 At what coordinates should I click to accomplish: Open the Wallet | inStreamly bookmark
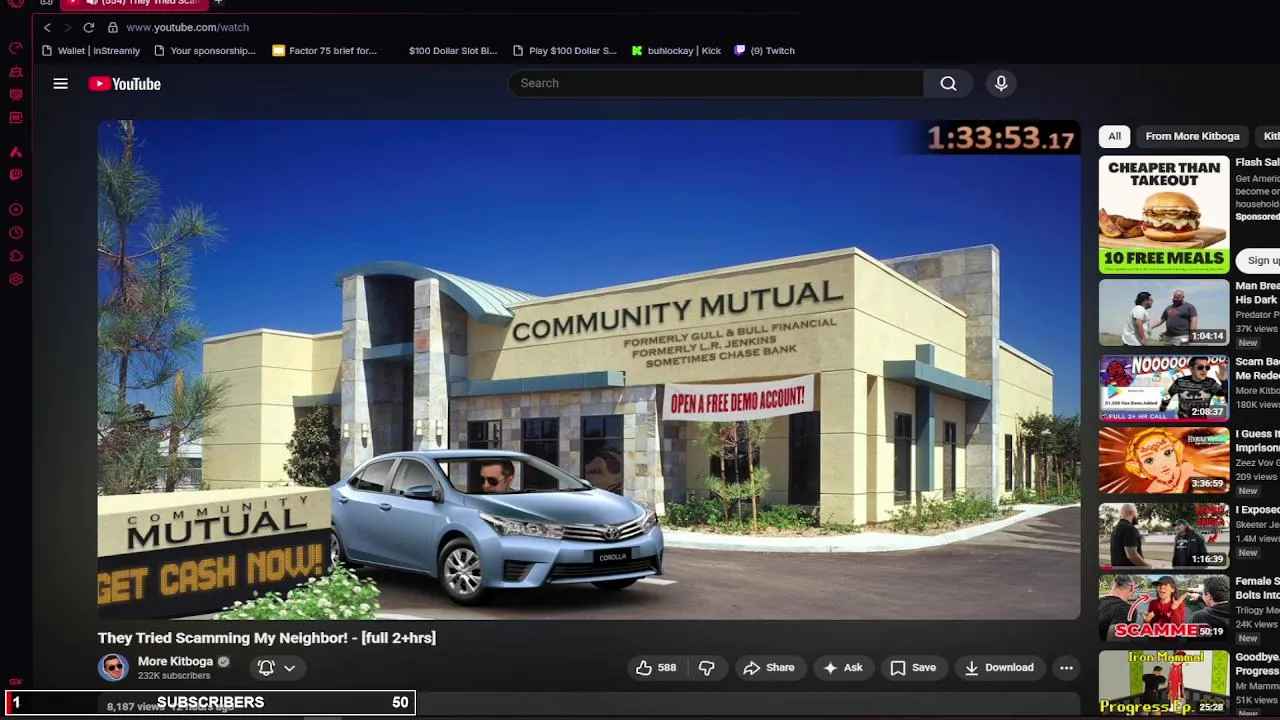point(91,51)
